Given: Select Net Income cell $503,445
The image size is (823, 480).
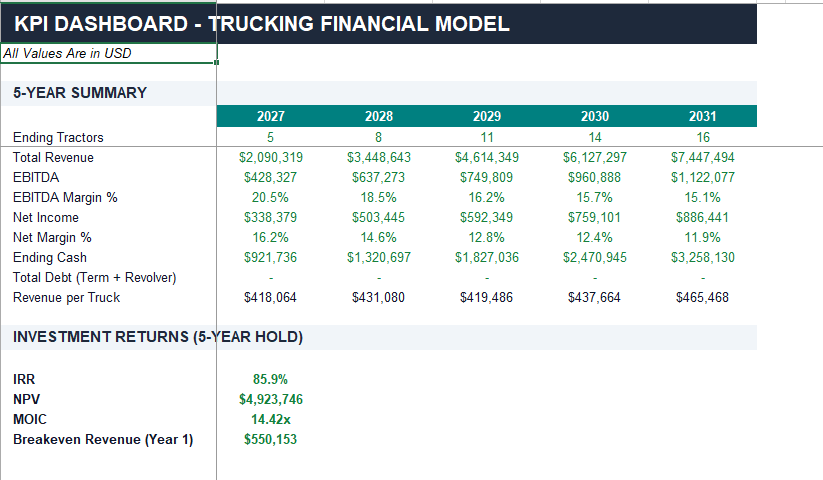Looking at the screenshot, I should [x=379, y=217].
